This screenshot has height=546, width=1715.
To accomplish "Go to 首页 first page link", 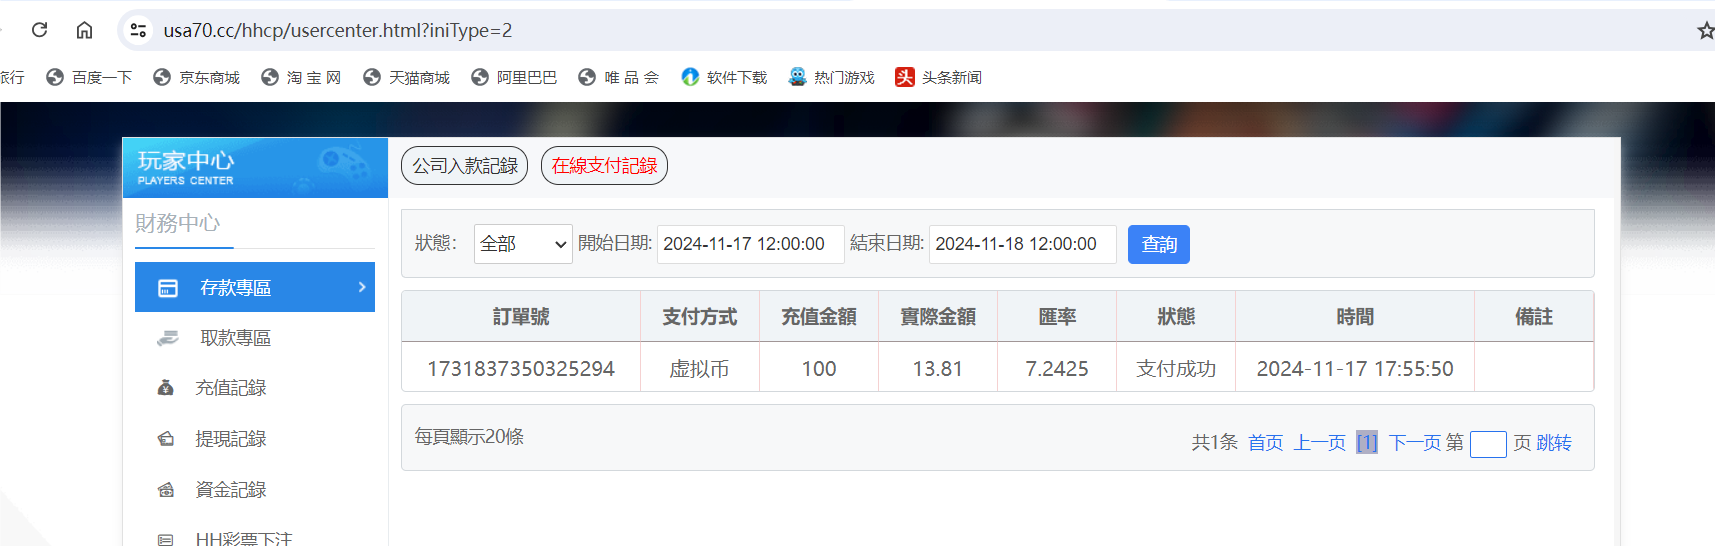I will coord(1265,443).
